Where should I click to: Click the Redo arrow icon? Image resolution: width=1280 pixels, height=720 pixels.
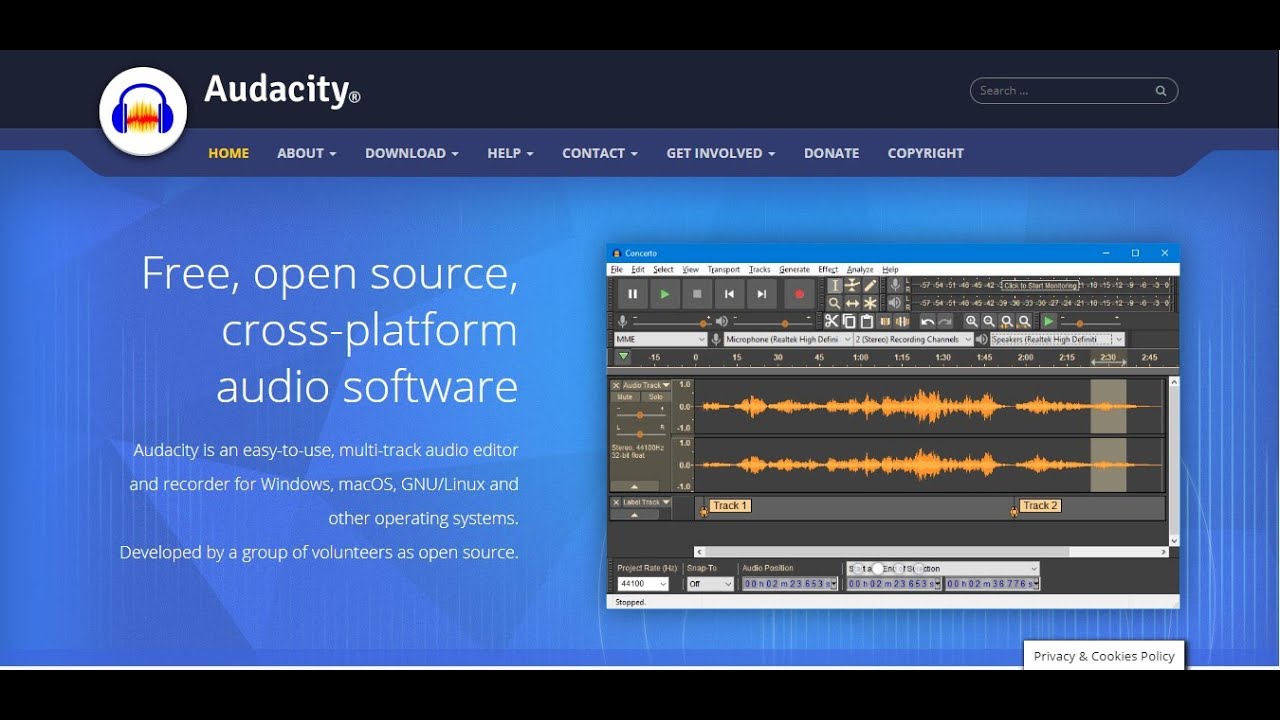coord(945,321)
